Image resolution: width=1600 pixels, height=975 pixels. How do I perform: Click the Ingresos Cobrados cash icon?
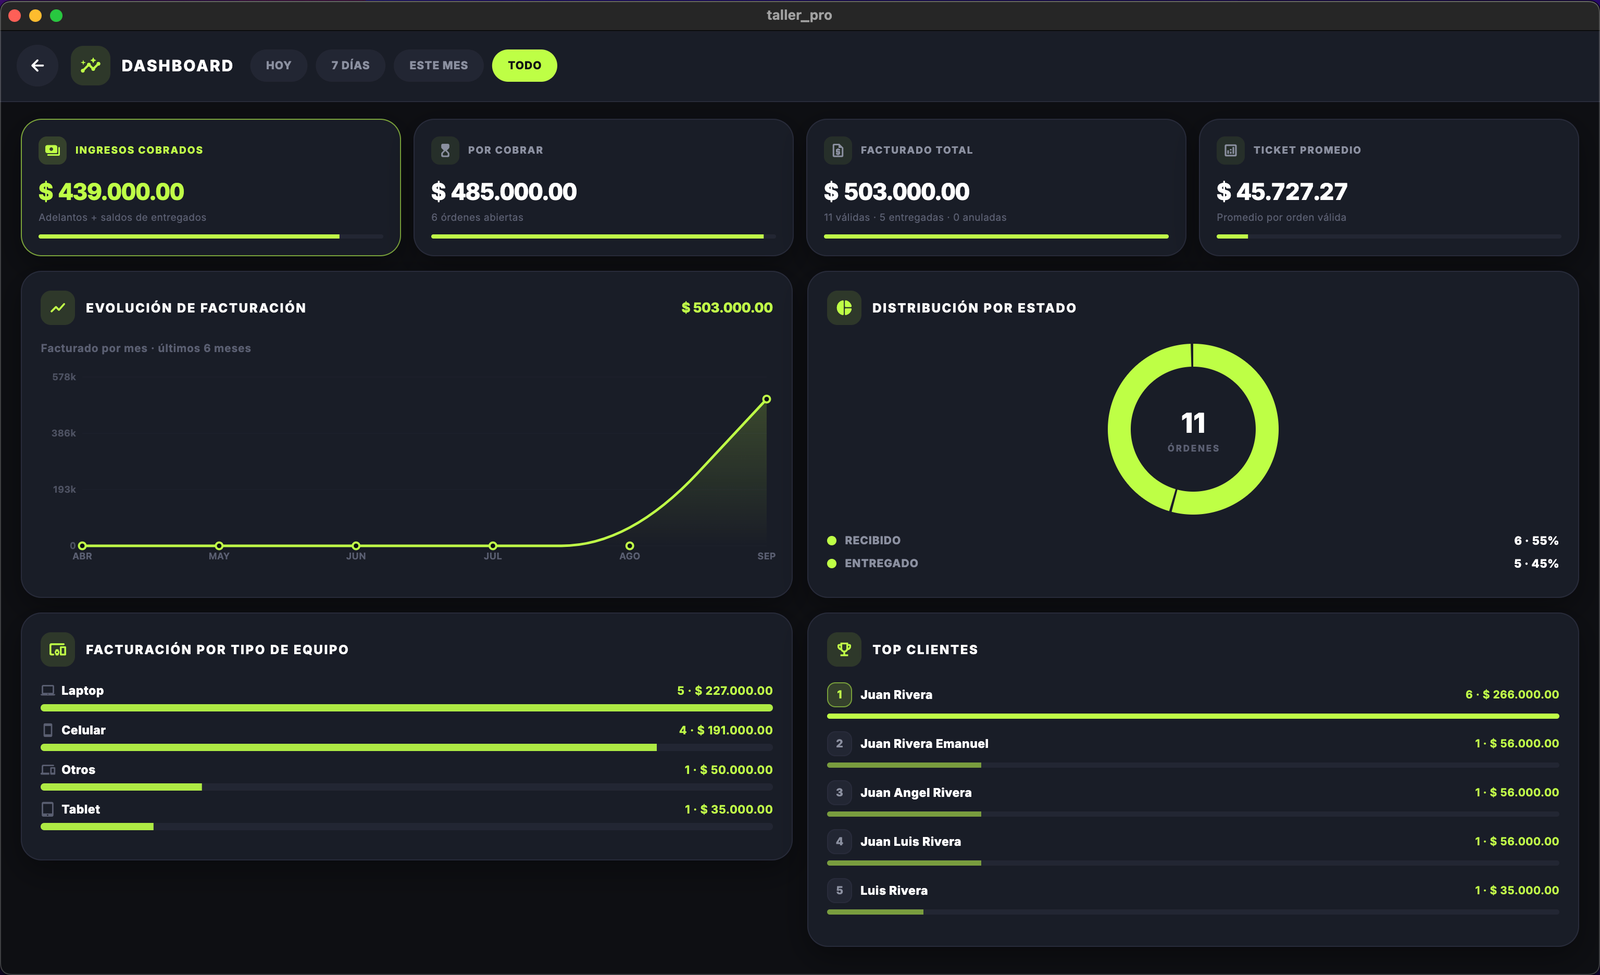coord(52,150)
